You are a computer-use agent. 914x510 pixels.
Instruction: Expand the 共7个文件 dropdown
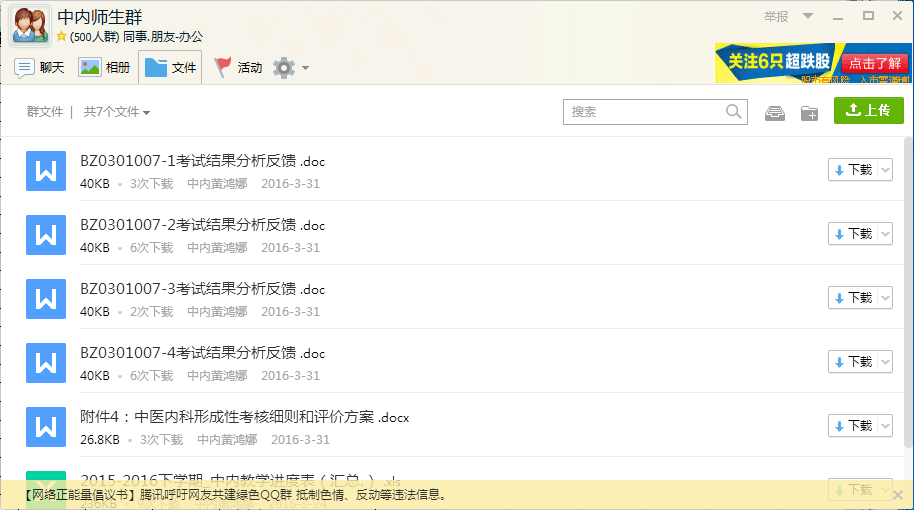click(x=117, y=113)
